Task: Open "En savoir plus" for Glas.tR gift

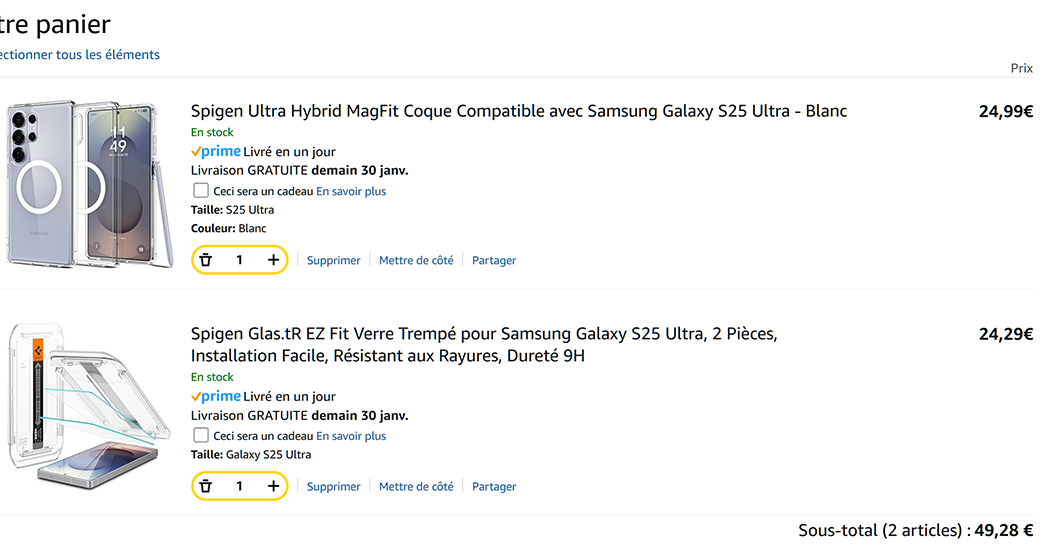Action: [x=351, y=436]
